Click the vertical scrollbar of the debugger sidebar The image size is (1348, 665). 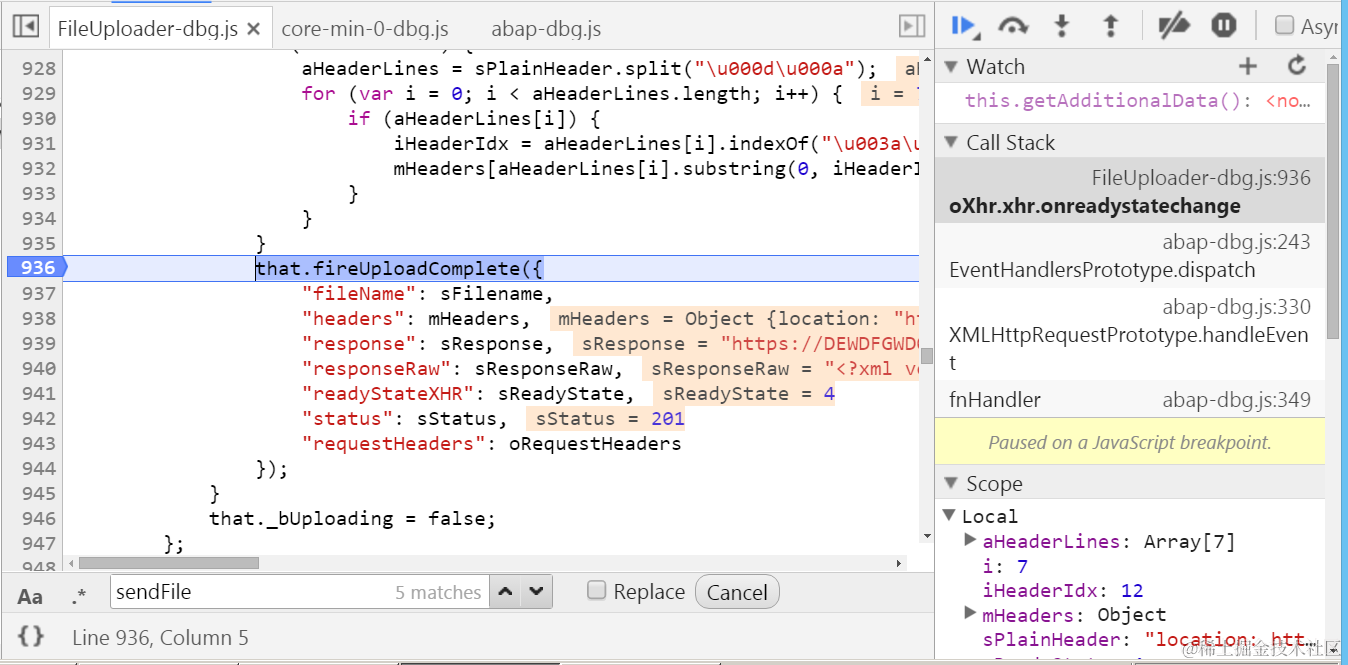click(x=1333, y=200)
